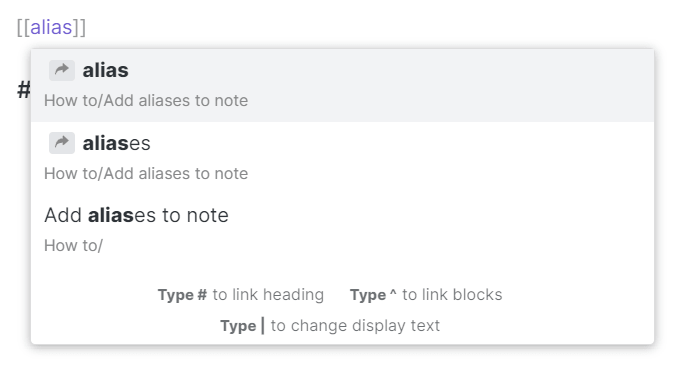Screen dimensions: 693x371
Task: Click bold 'alias' within 'Add aliases to note'
Action: click(110, 215)
